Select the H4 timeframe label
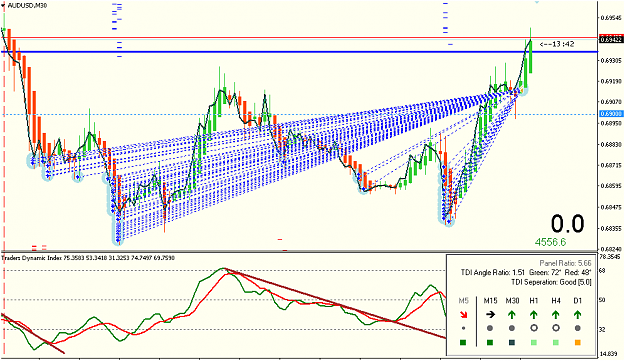 556,301
